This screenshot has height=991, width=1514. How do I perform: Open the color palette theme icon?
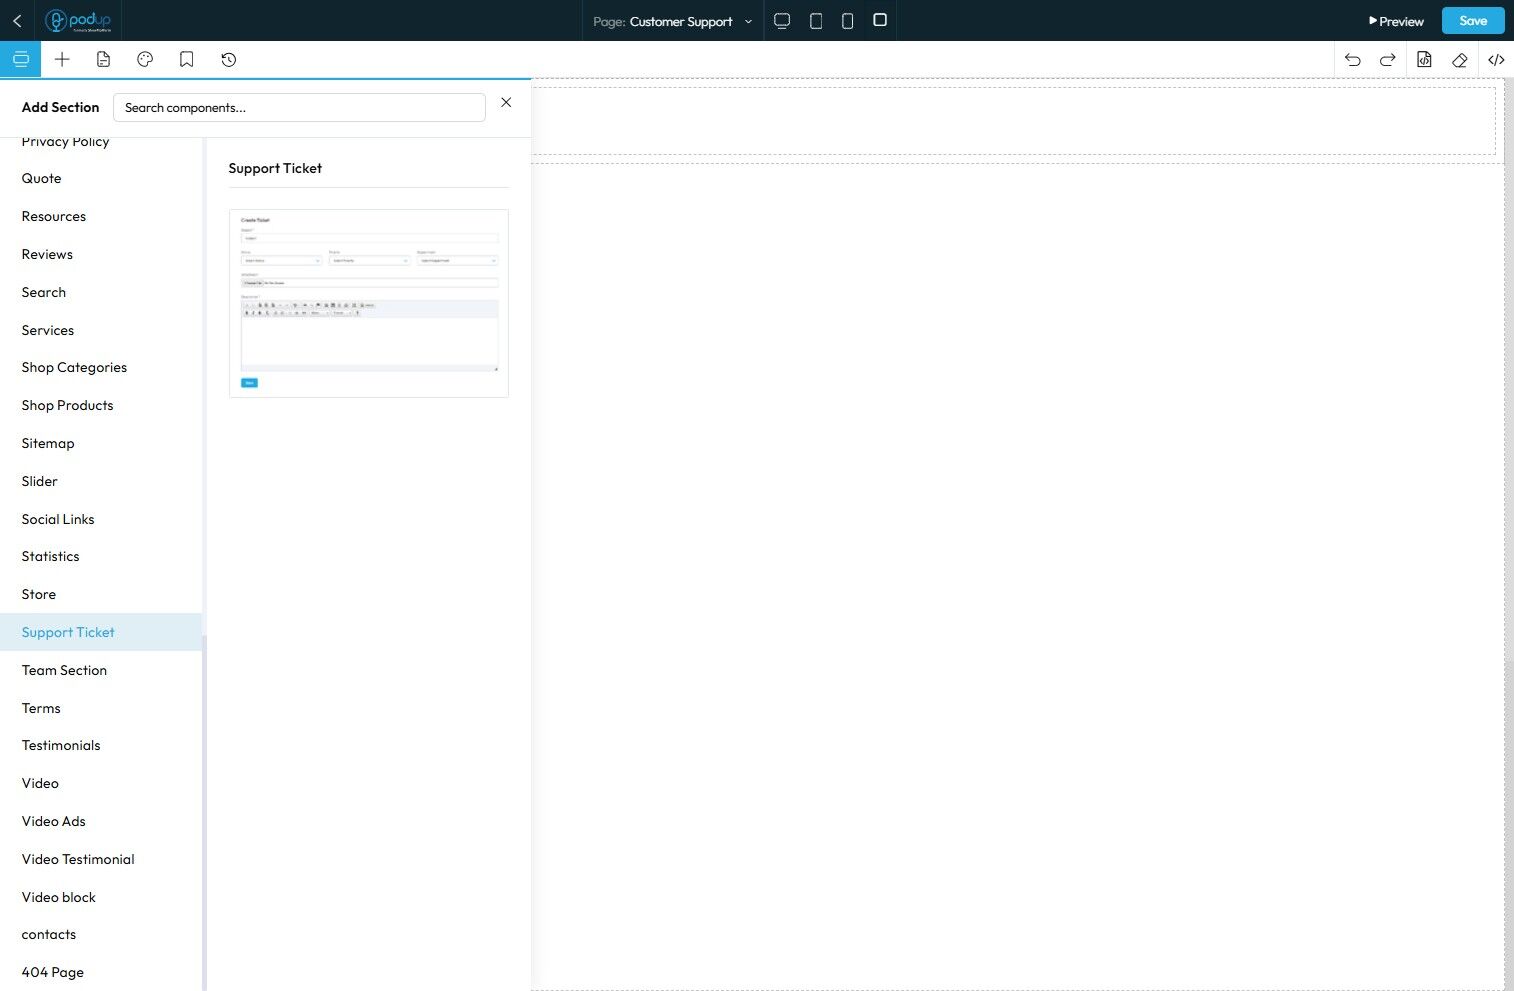(145, 60)
